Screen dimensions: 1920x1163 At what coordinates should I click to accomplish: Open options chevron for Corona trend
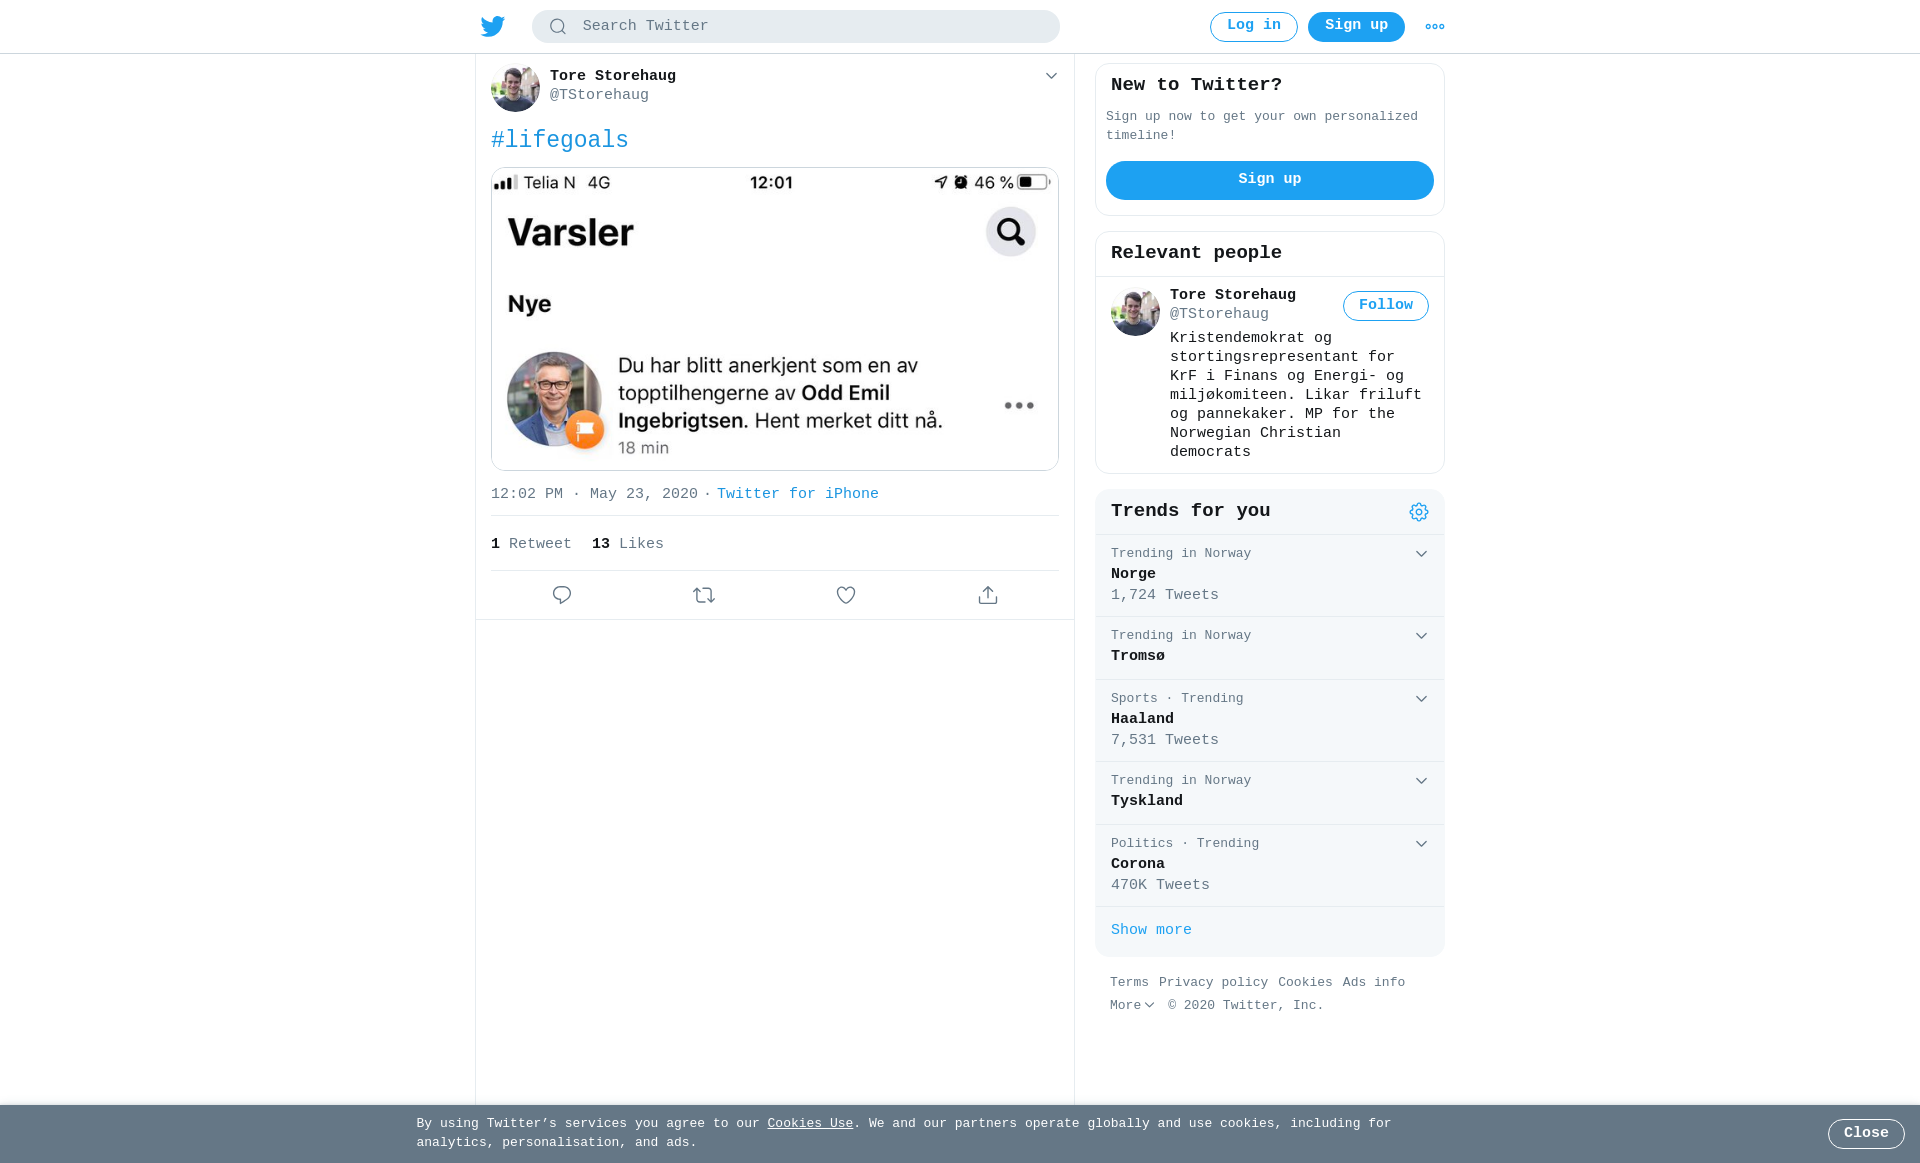click(1421, 844)
